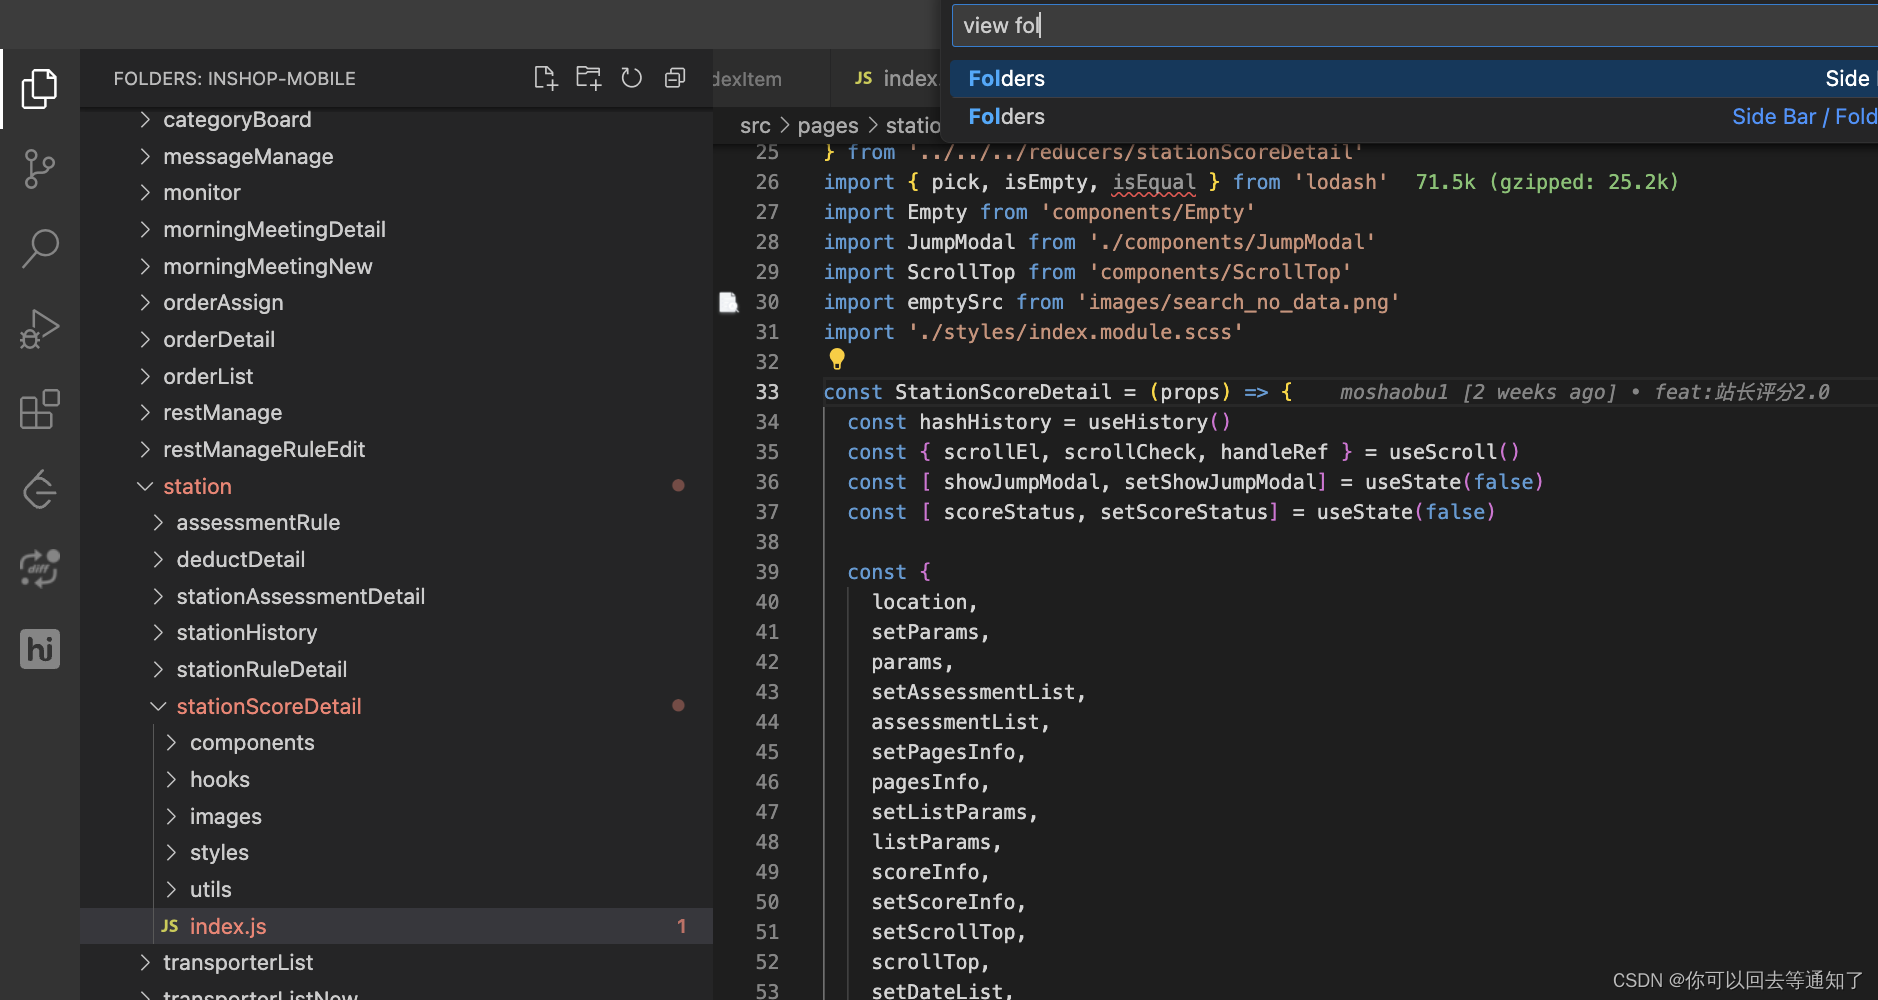The width and height of the screenshot is (1878, 1000).
Task: Click 'const StationScoreDetail' on line 33
Action: click(967, 392)
